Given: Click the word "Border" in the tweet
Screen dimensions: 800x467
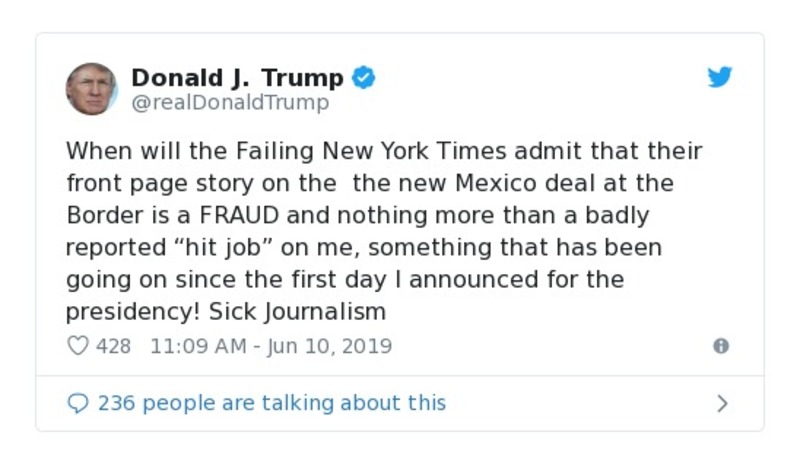Looking at the screenshot, I should 100,216.
